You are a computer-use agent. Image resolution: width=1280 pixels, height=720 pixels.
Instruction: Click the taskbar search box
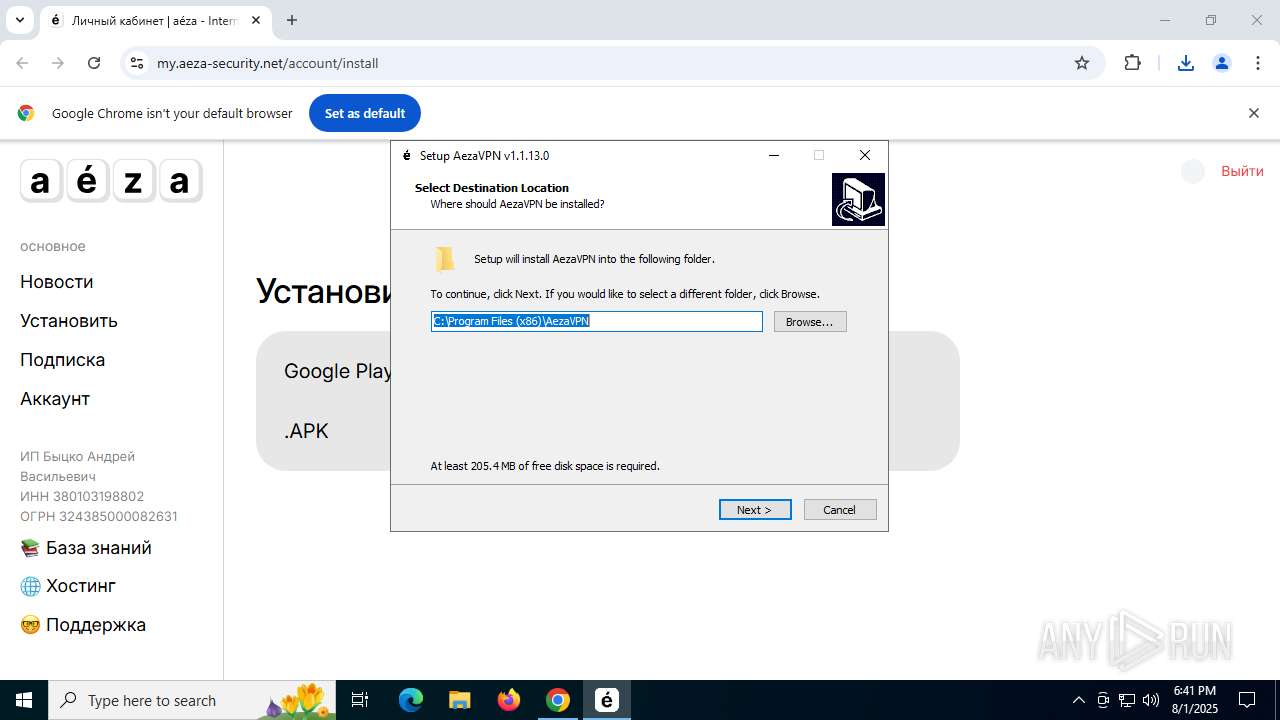192,700
